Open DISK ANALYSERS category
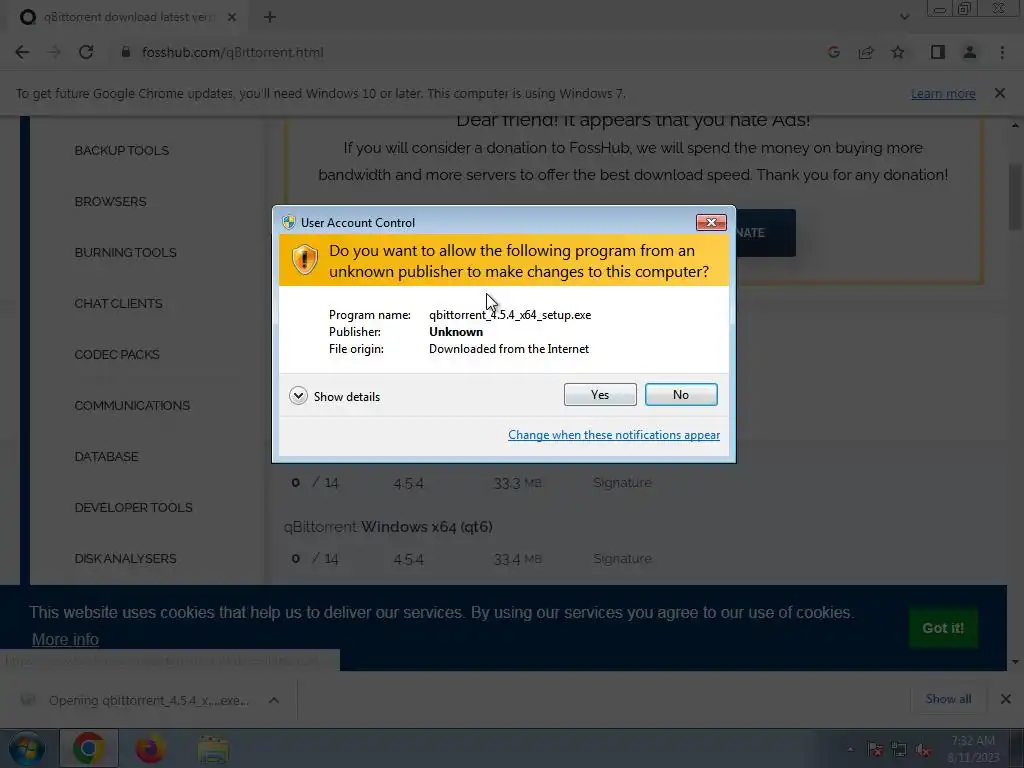This screenshot has height=768, width=1024. point(125,558)
